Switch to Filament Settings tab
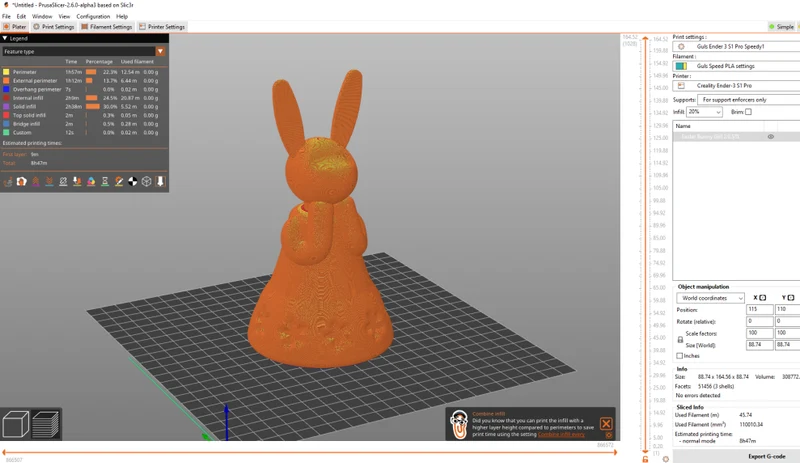 pyautogui.click(x=106, y=27)
